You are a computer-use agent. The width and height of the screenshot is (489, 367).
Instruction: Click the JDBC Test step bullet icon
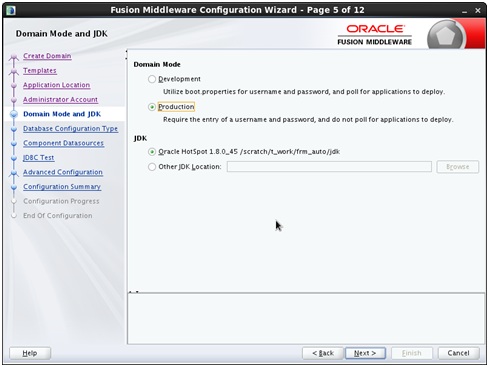tap(14, 158)
